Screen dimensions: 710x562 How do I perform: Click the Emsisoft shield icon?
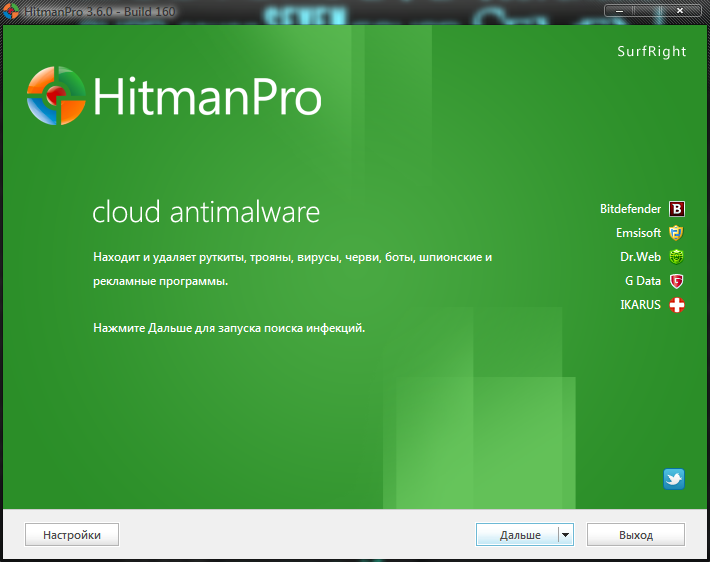tap(676, 233)
